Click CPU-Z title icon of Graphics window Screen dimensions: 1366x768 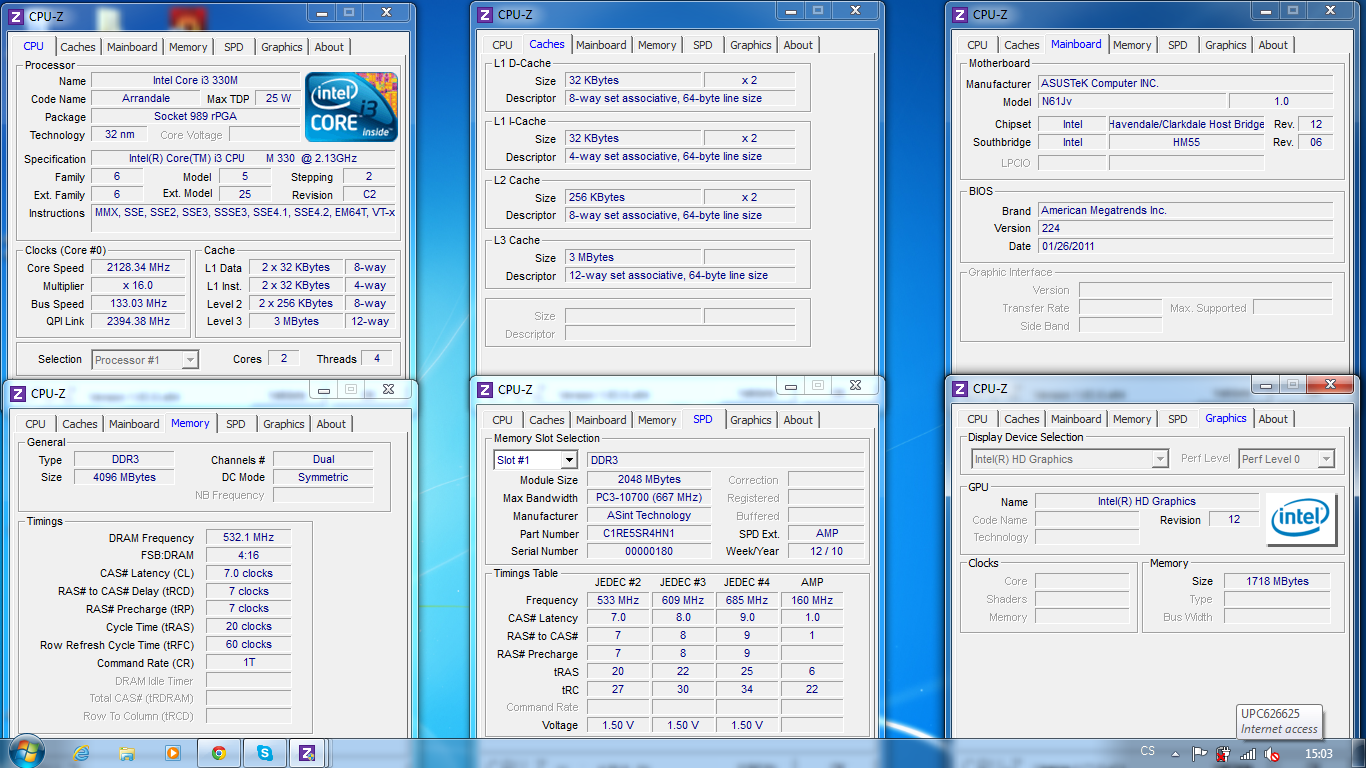point(960,389)
